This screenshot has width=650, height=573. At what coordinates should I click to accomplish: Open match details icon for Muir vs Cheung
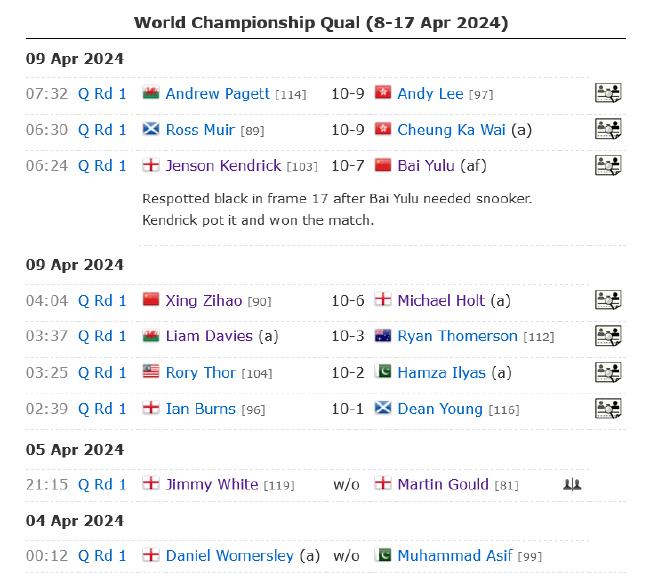[x=608, y=129]
